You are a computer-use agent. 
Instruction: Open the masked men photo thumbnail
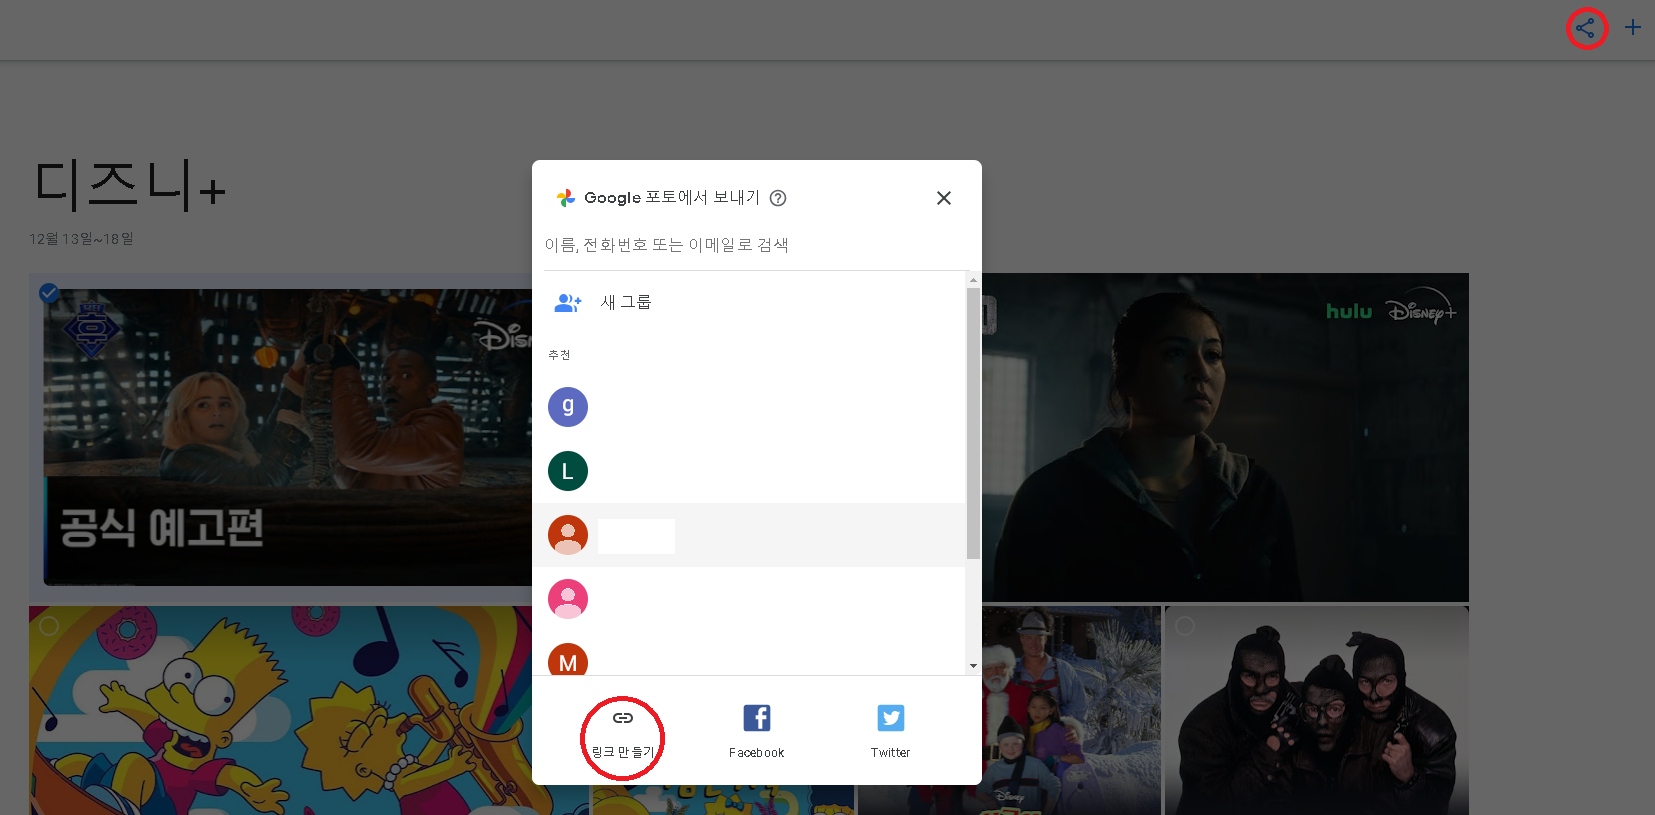(1317, 710)
